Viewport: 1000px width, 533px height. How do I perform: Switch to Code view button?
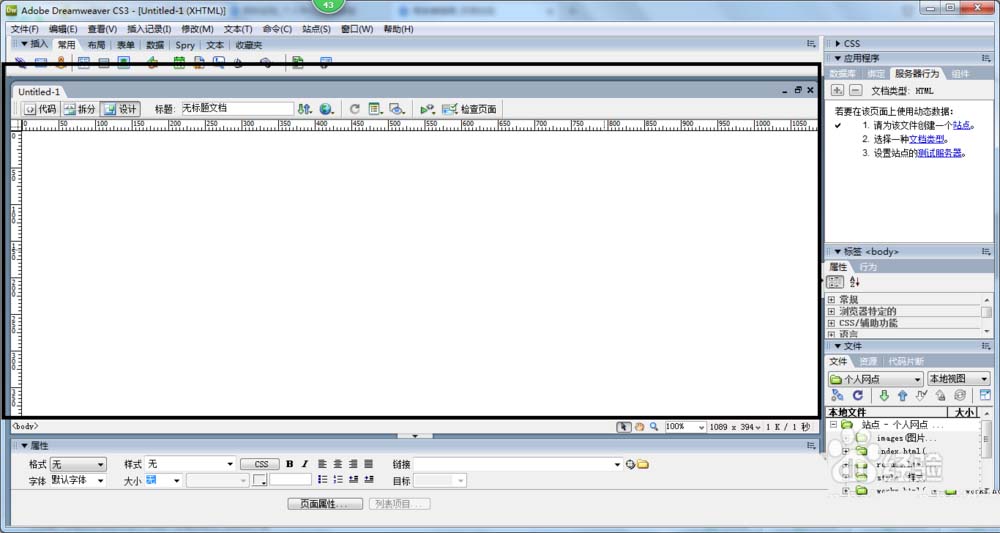click(40, 109)
